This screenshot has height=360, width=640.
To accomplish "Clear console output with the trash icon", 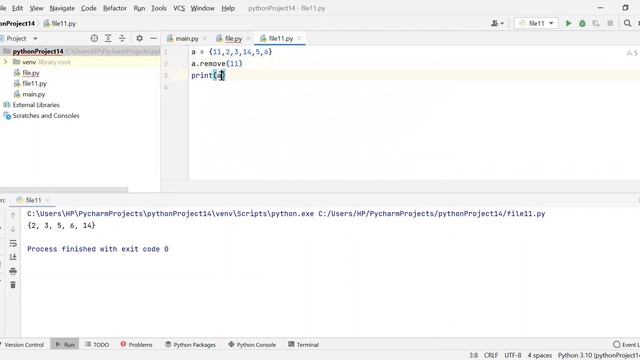I will (x=13, y=285).
